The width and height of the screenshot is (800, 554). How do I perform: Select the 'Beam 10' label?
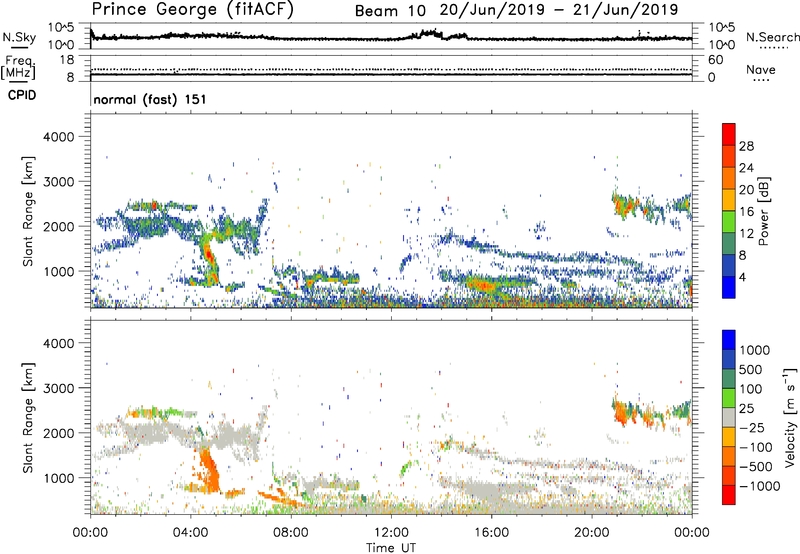390,11
